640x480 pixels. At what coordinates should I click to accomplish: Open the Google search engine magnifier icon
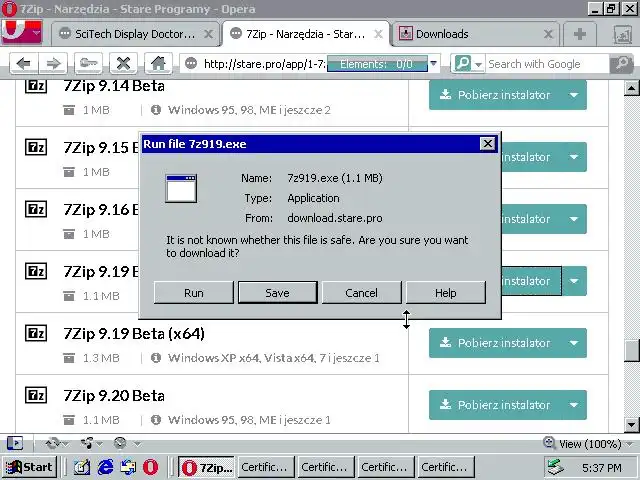[463, 64]
